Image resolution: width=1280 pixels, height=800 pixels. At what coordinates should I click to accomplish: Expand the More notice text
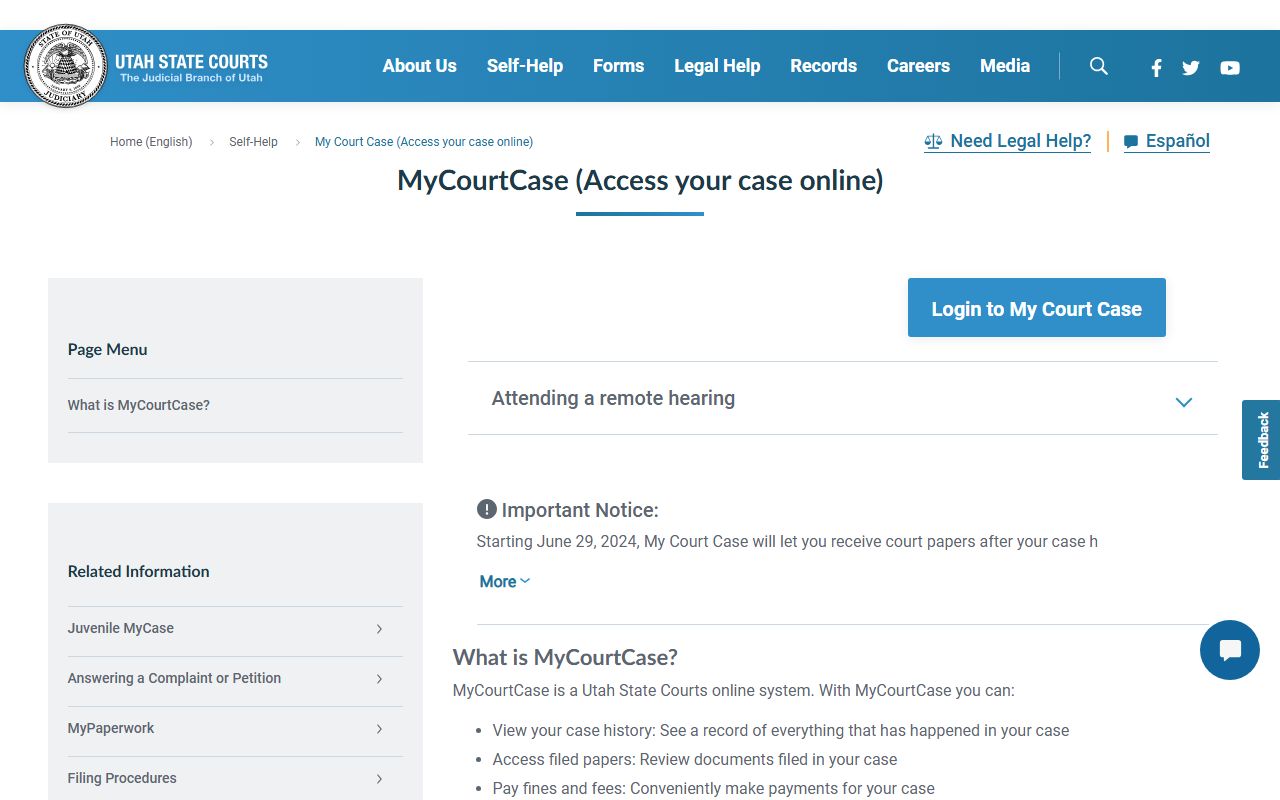point(505,581)
